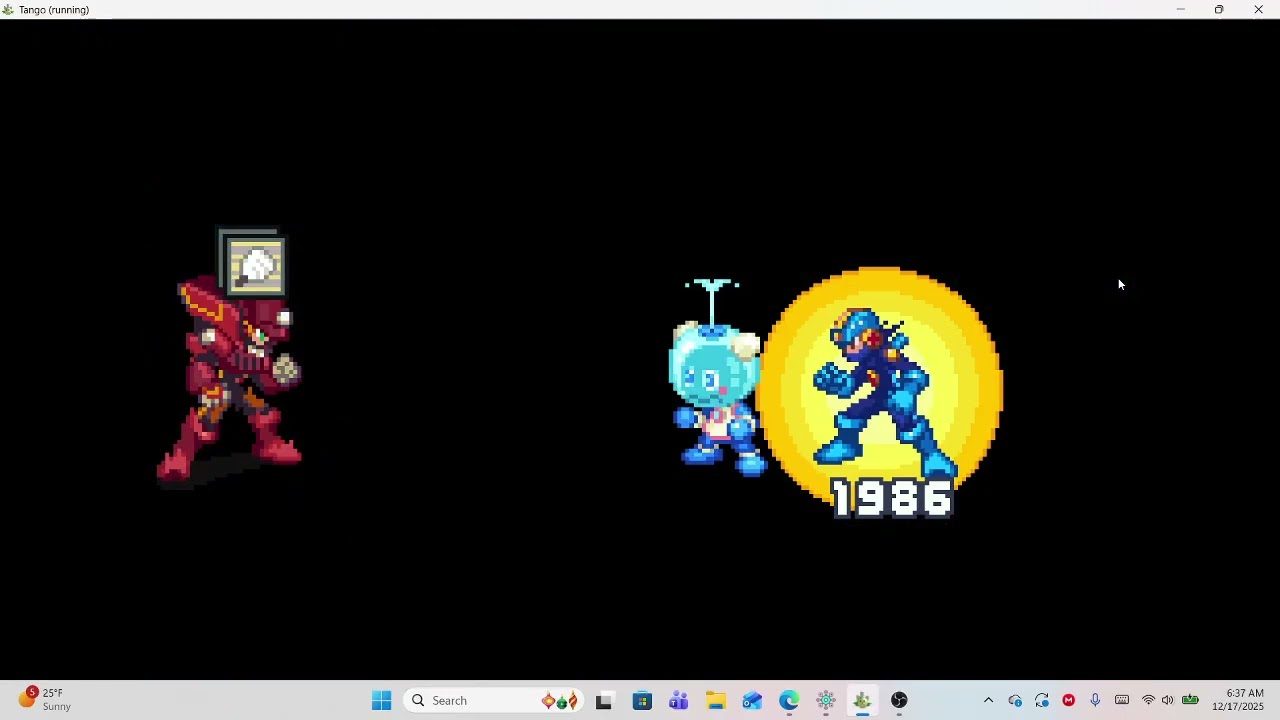
Task: Close the Tango window
Action: (x=1258, y=10)
